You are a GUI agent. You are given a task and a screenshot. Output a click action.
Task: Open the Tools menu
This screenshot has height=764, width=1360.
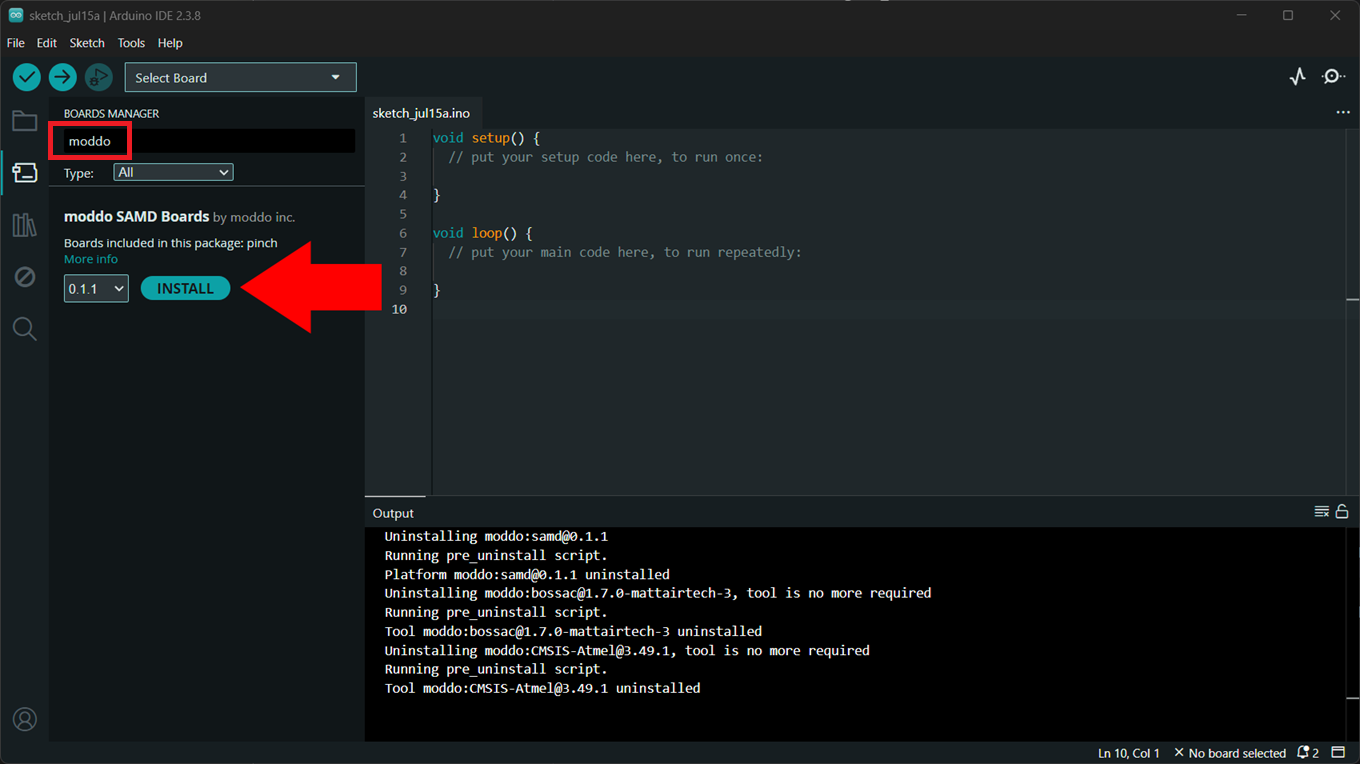point(131,43)
